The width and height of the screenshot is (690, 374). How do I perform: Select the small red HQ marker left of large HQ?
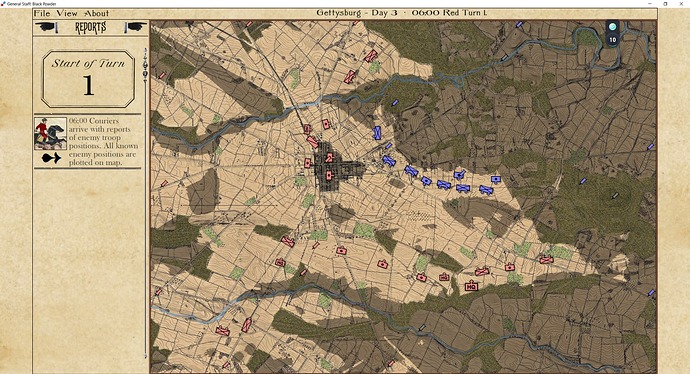click(444, 277)
